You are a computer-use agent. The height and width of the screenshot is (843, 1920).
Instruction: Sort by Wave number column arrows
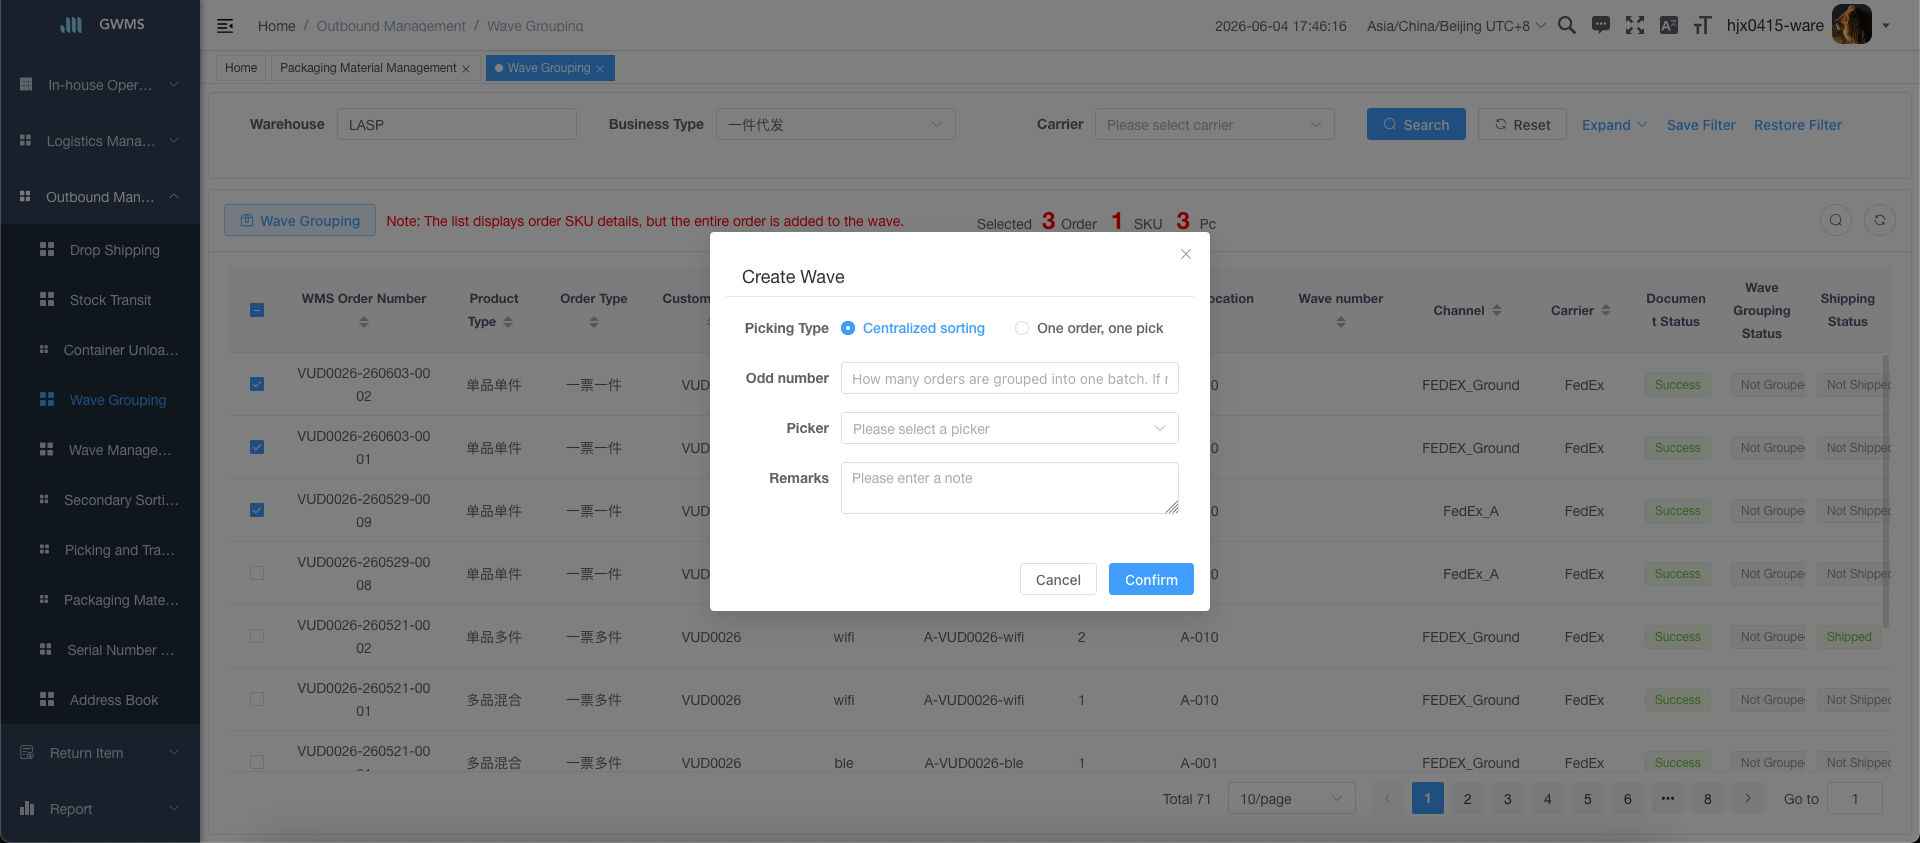pos(1341,322)
